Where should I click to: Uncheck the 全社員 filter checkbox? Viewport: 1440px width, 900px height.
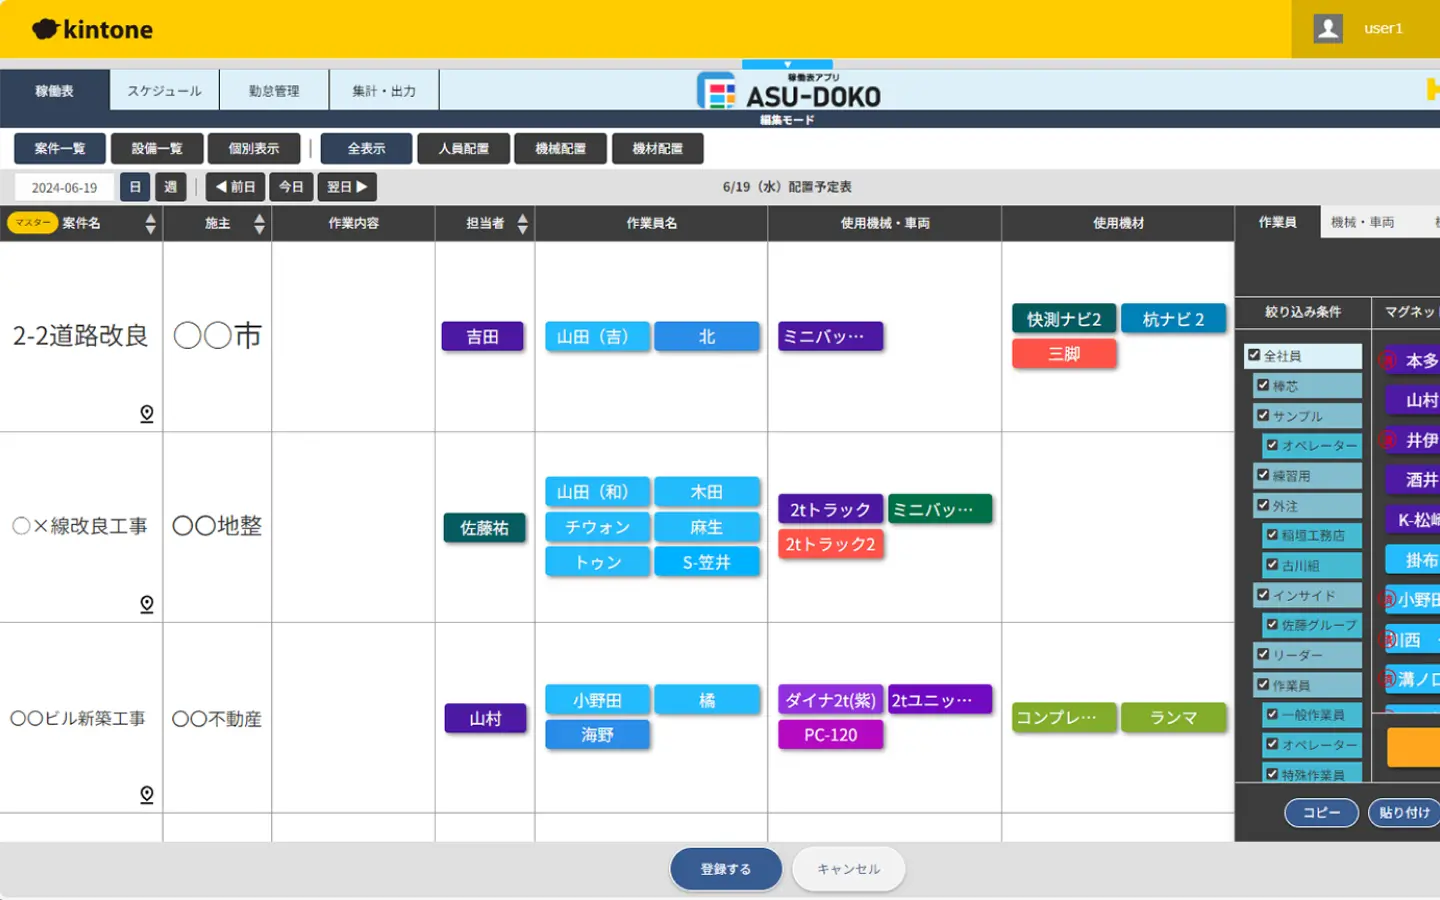1254,355
